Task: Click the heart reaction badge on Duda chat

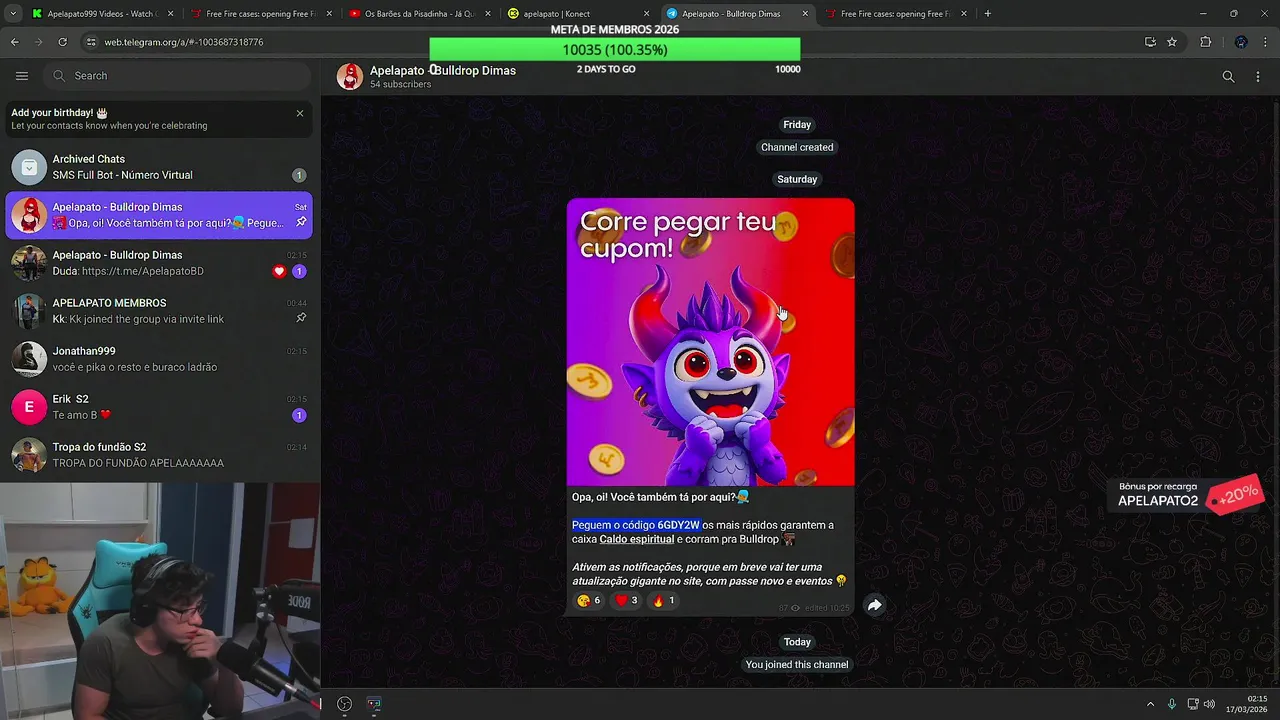Action: click(279, 271)
